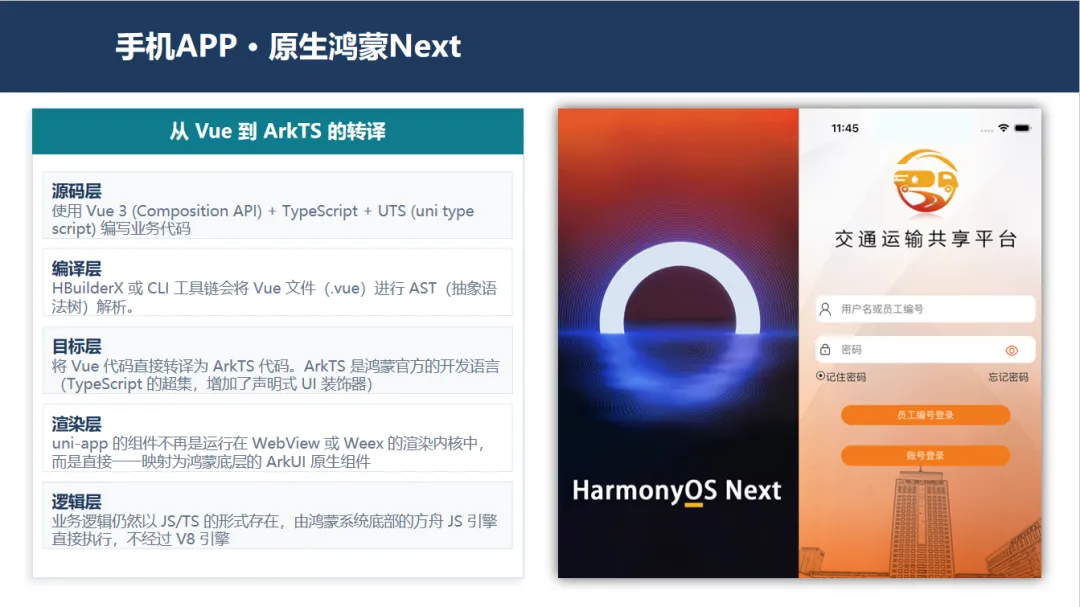Tap the 账号登录 button

coord(925,455)
